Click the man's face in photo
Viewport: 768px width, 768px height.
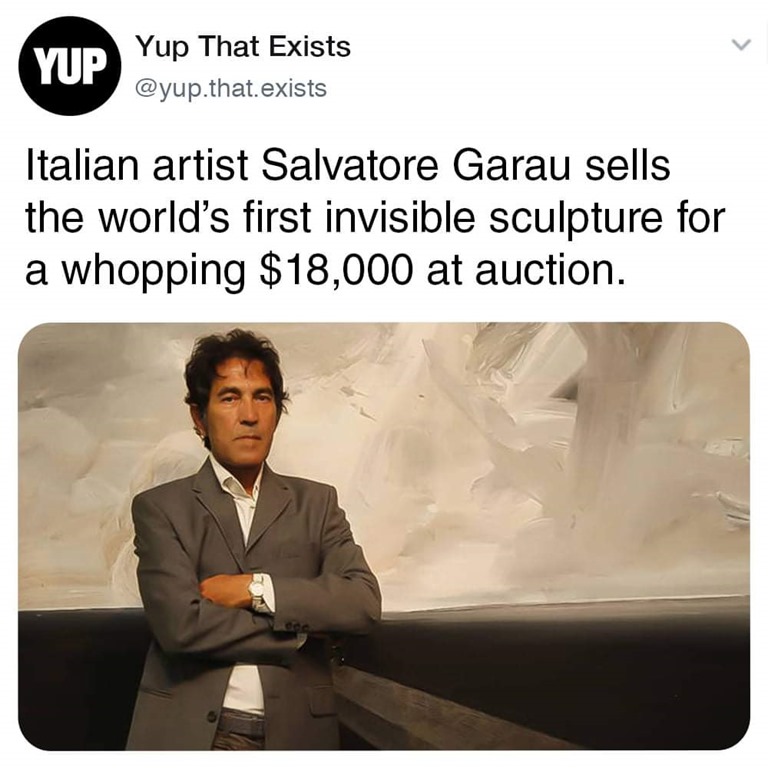coord(242,409)
